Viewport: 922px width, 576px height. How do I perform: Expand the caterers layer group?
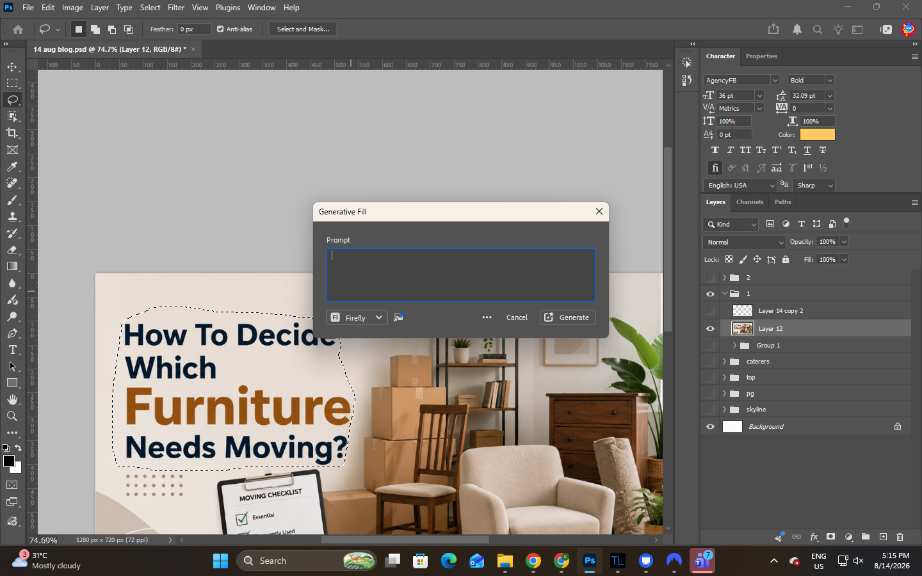coord(724,361)
